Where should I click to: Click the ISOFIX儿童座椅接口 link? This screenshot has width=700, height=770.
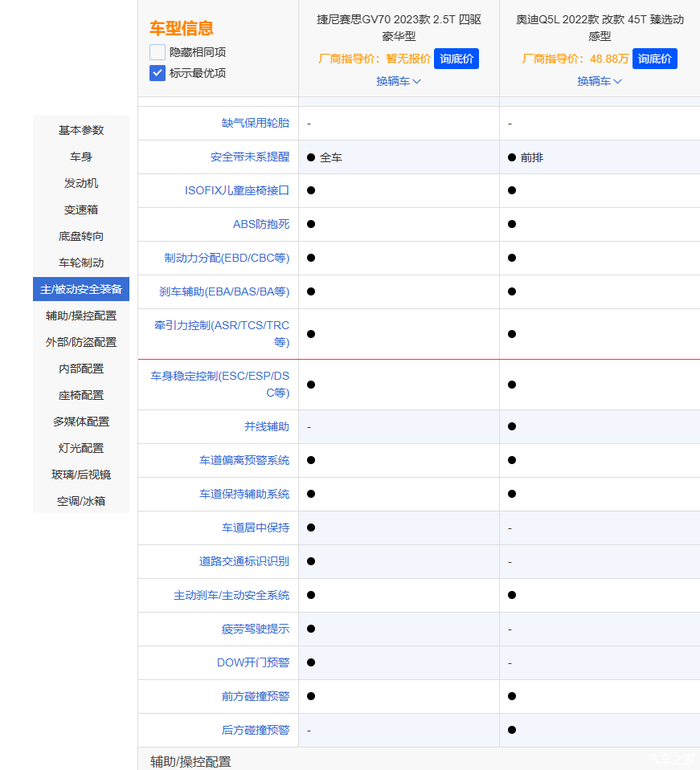[237, 190]
